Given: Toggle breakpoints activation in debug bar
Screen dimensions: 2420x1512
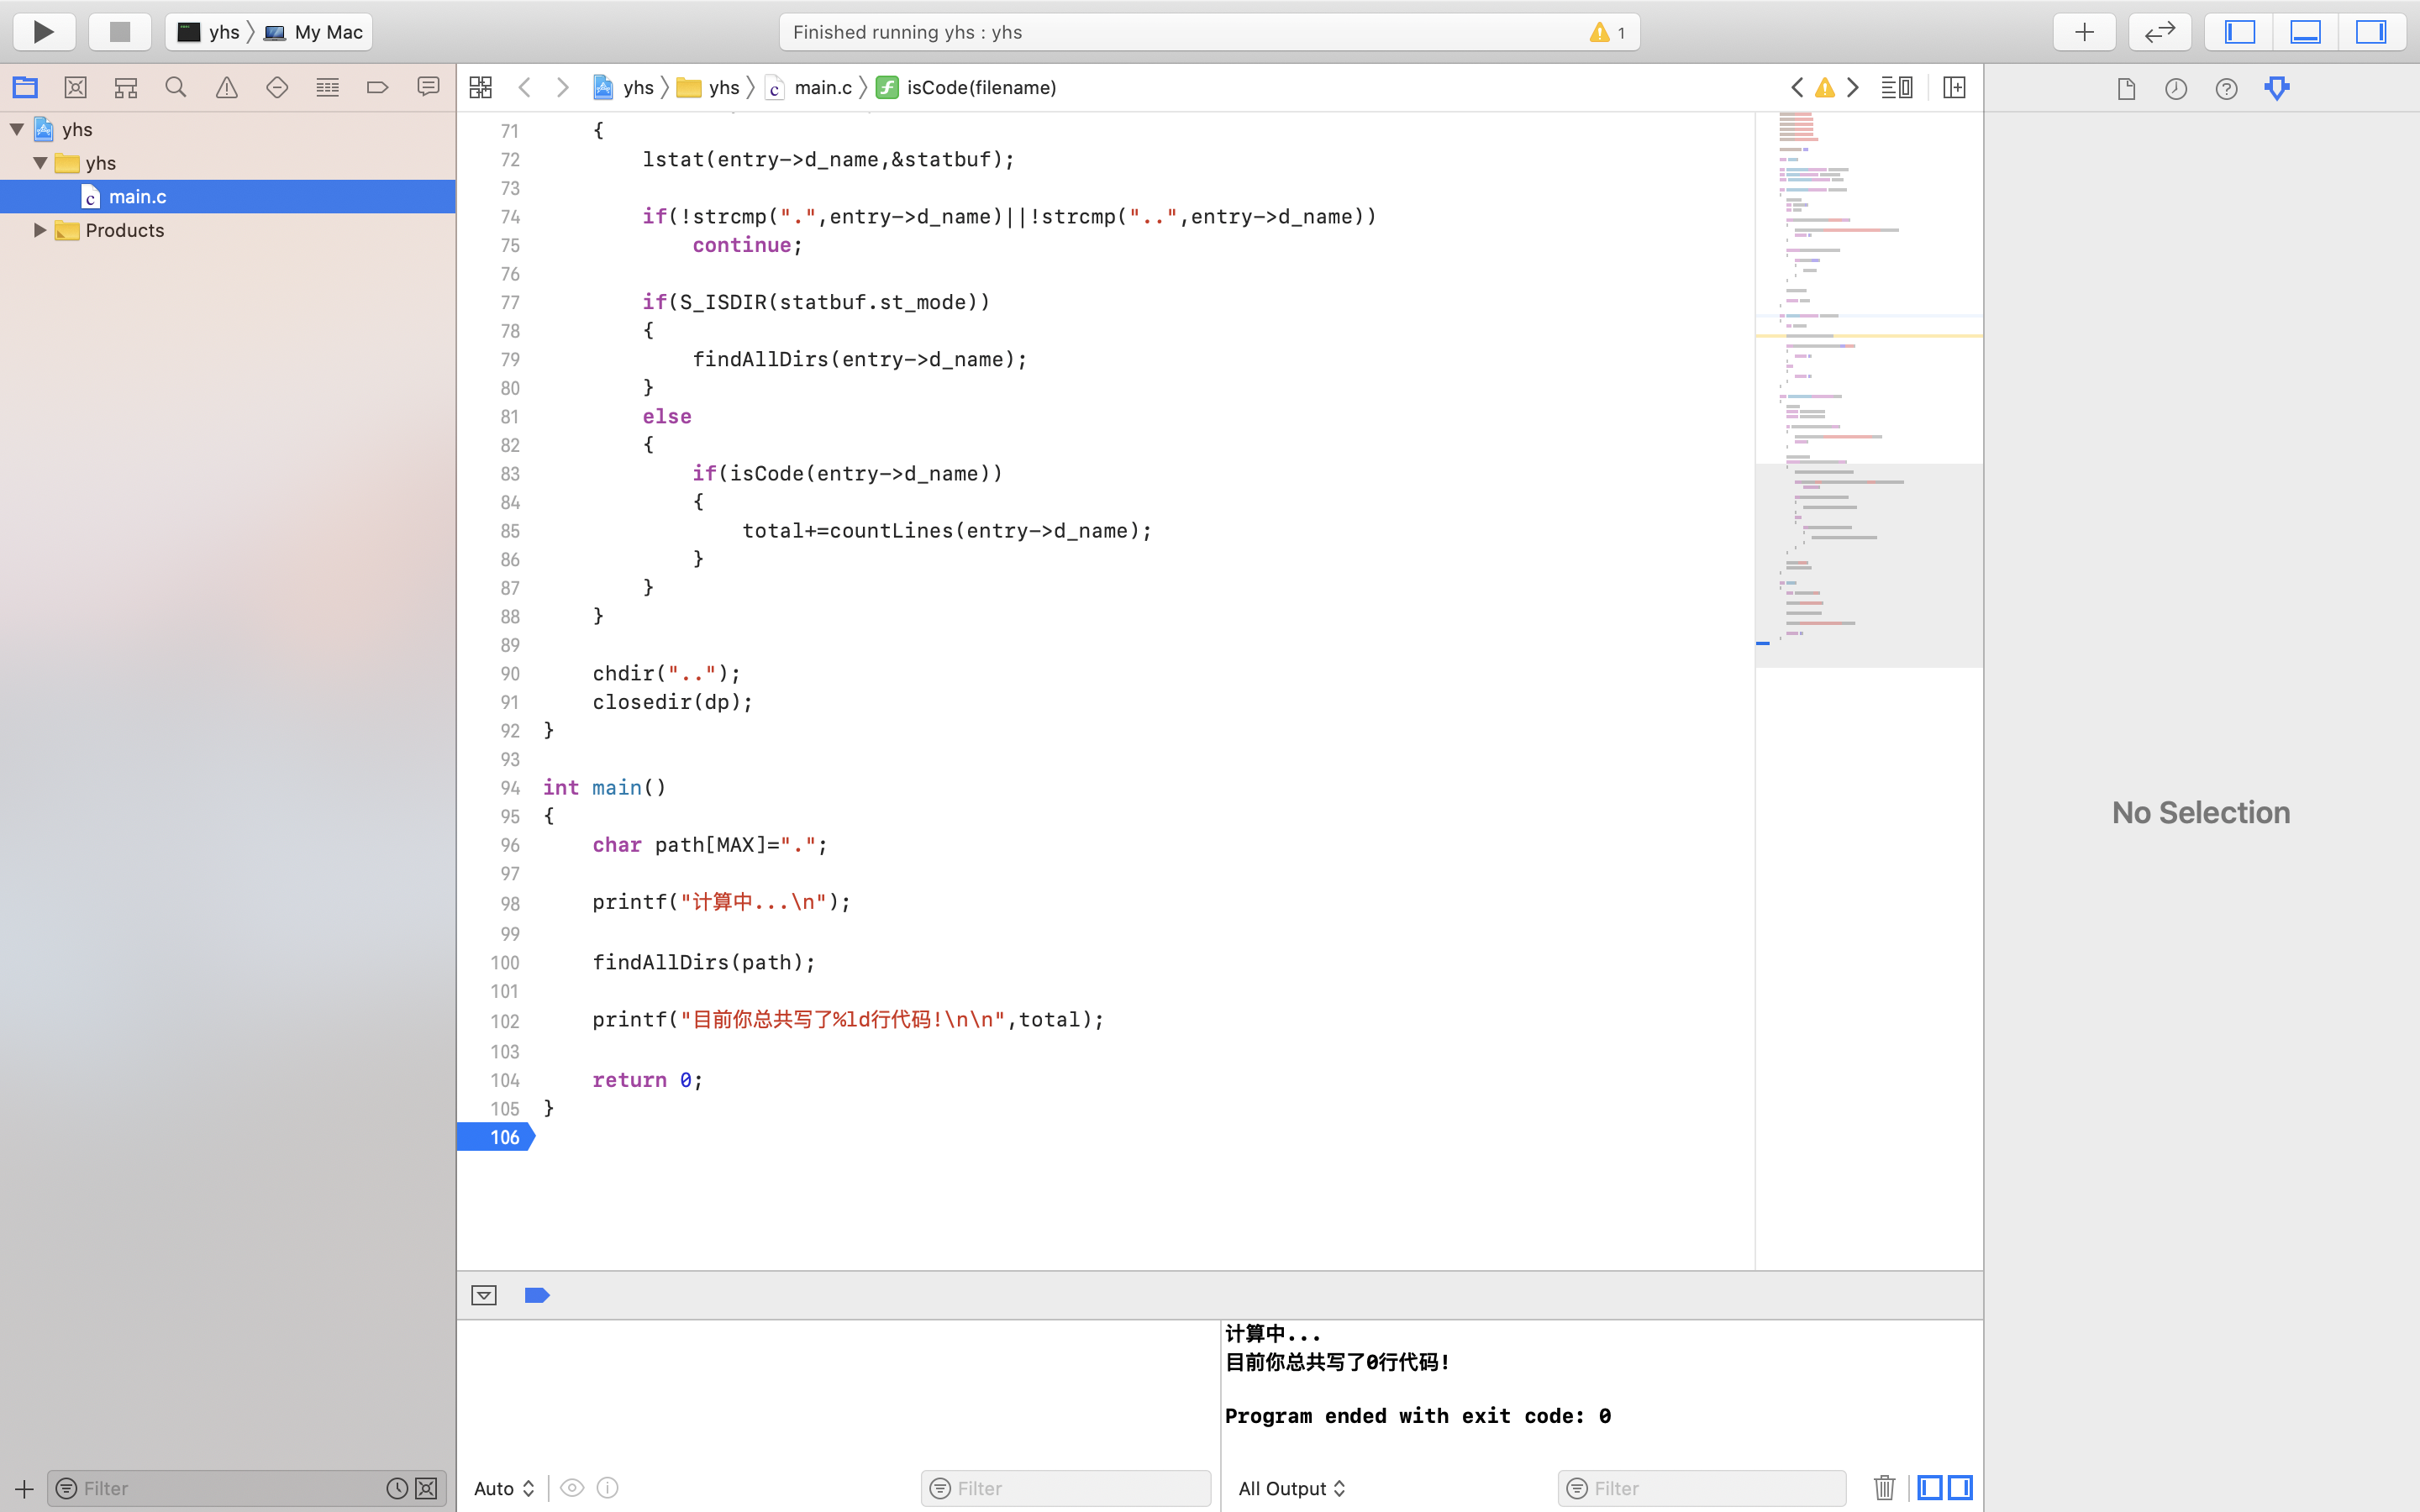Looking at the screenshot, I should [x=537, y=1295].
